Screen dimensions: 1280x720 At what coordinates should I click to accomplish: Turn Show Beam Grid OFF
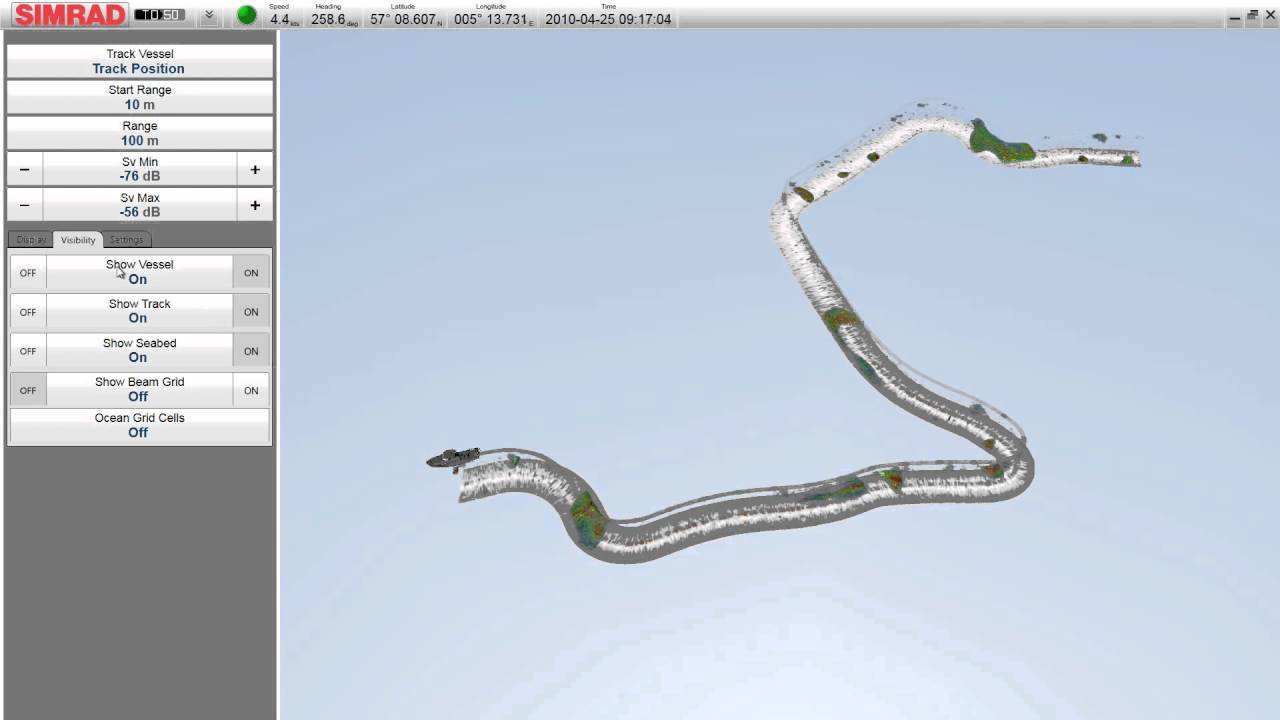coord(28,389)
